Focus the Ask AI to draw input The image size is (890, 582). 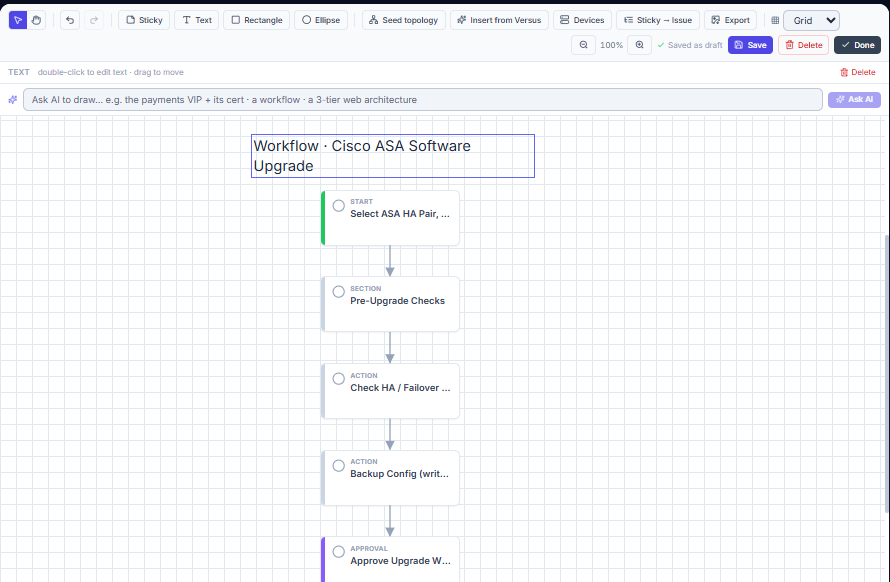(423, 99)
